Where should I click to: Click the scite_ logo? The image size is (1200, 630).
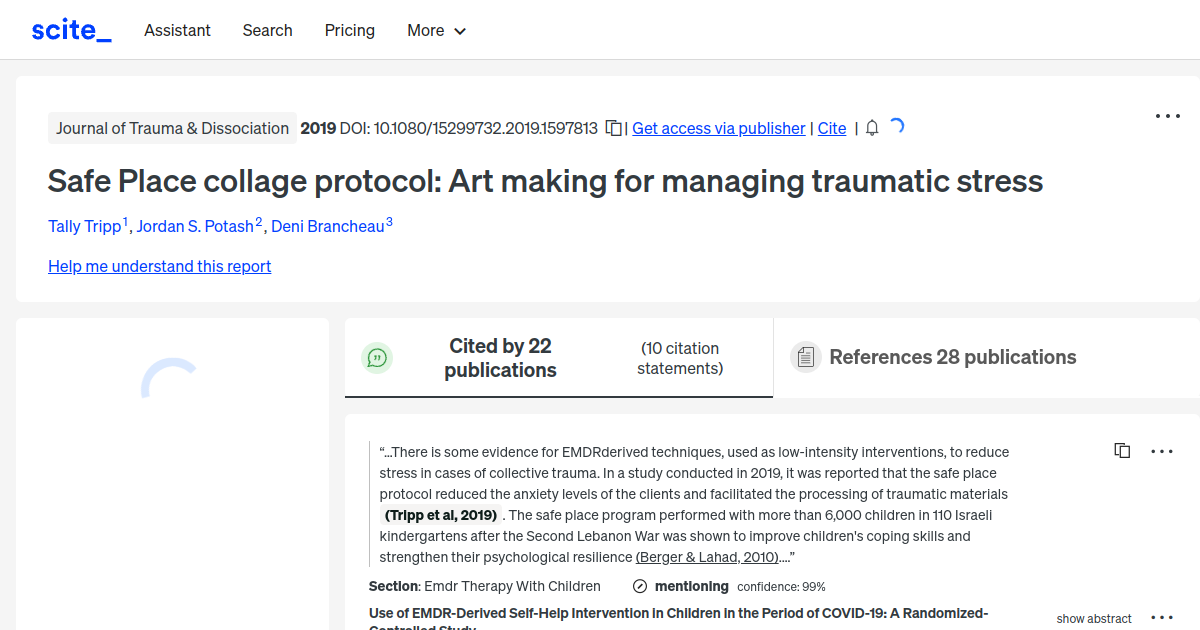[x=70, y=29]
